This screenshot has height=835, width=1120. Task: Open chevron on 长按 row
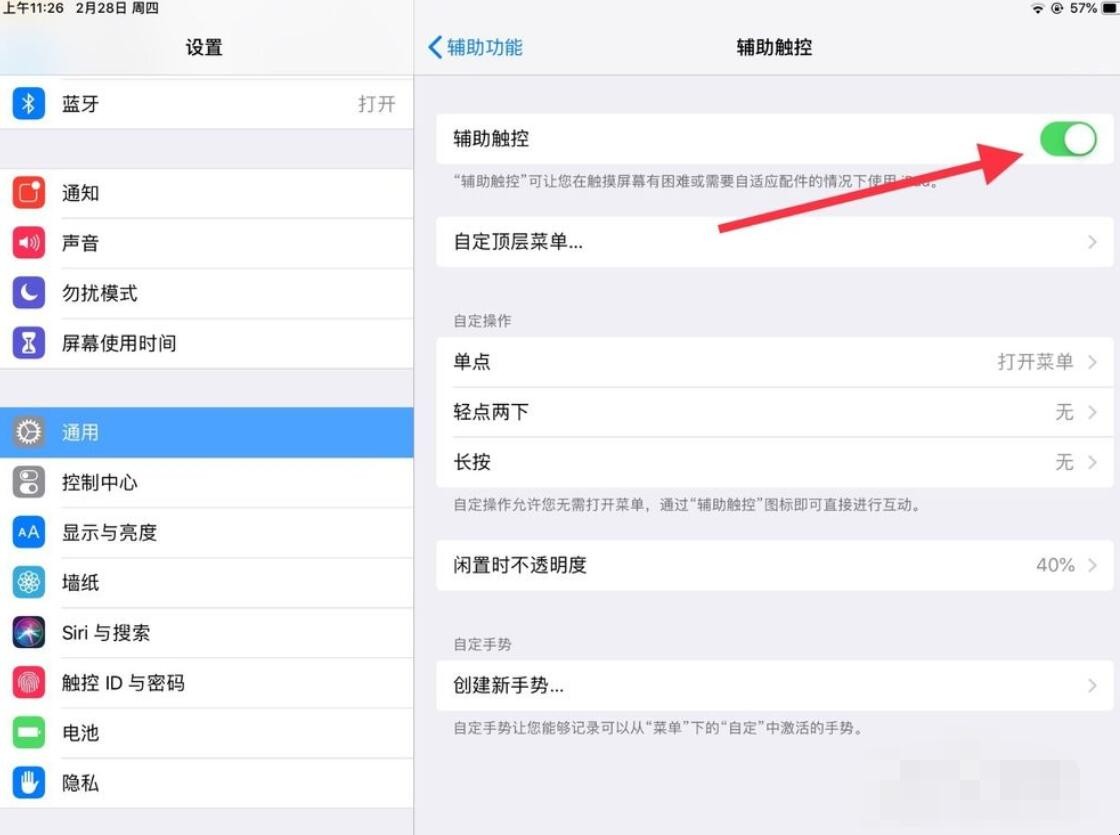pyautogui.click(x=1092, y=462)
